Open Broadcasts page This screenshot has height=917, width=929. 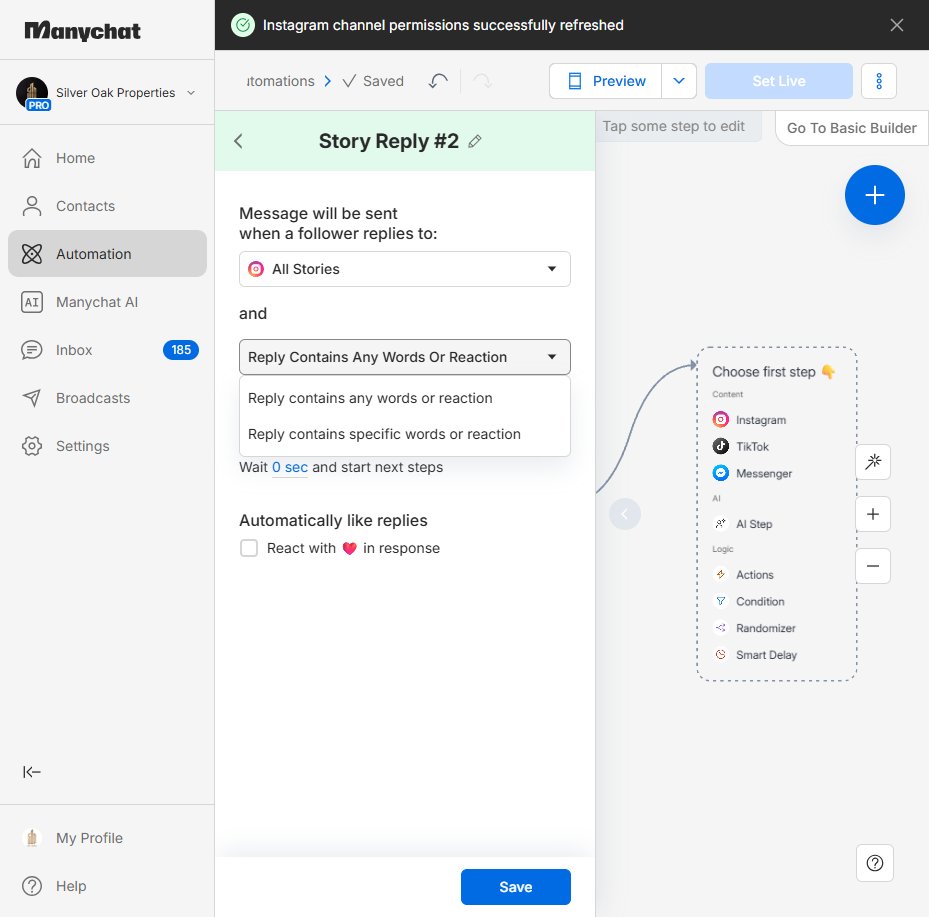coord(107,398)
